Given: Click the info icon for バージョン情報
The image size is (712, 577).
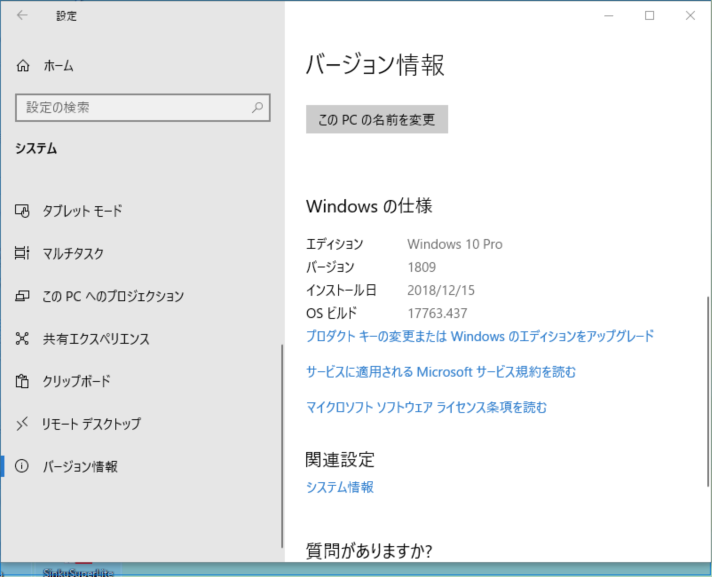Looking at the screenshot, I should (x=22, y=466).
